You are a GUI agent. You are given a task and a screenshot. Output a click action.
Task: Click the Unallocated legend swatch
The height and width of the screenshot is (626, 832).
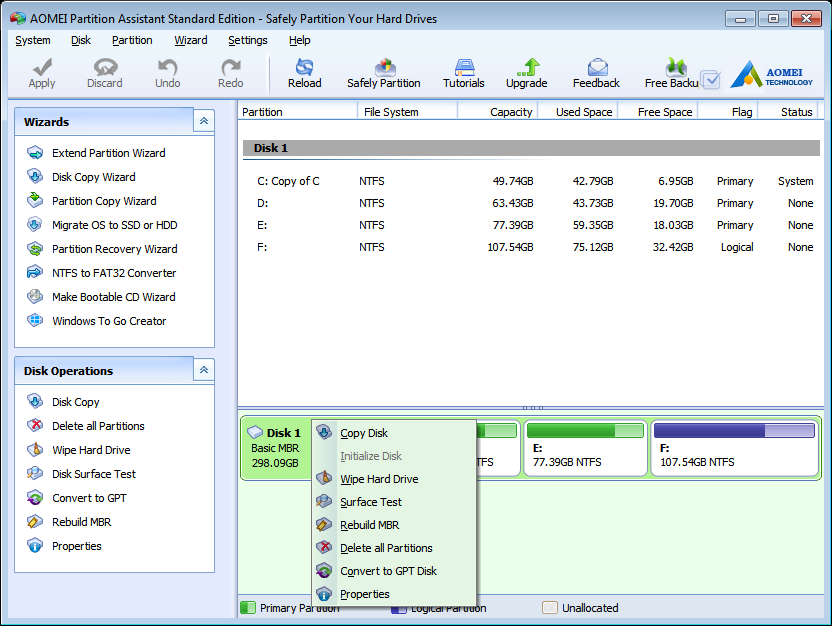[550, 608]
